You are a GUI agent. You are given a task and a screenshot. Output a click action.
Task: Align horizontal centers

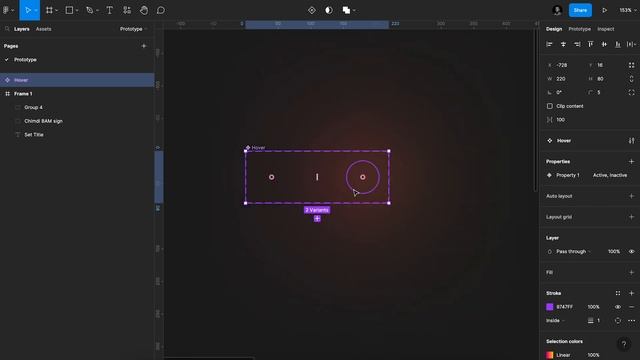click(x=563, y=44)
